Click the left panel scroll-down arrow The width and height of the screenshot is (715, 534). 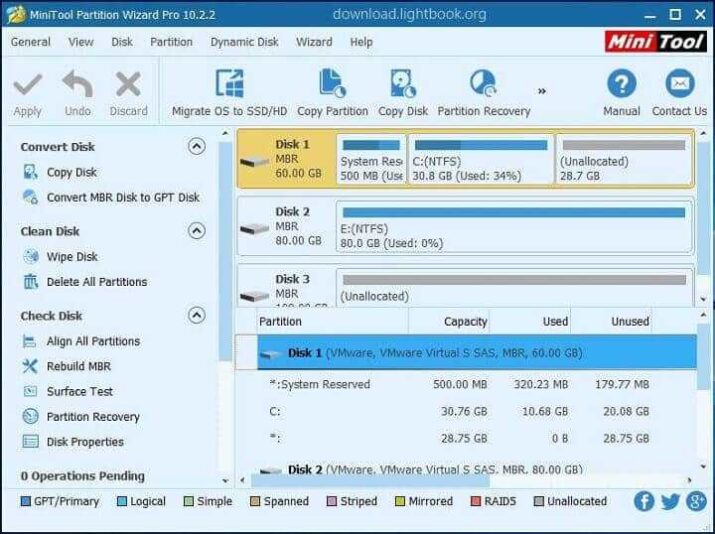(225, 481)
